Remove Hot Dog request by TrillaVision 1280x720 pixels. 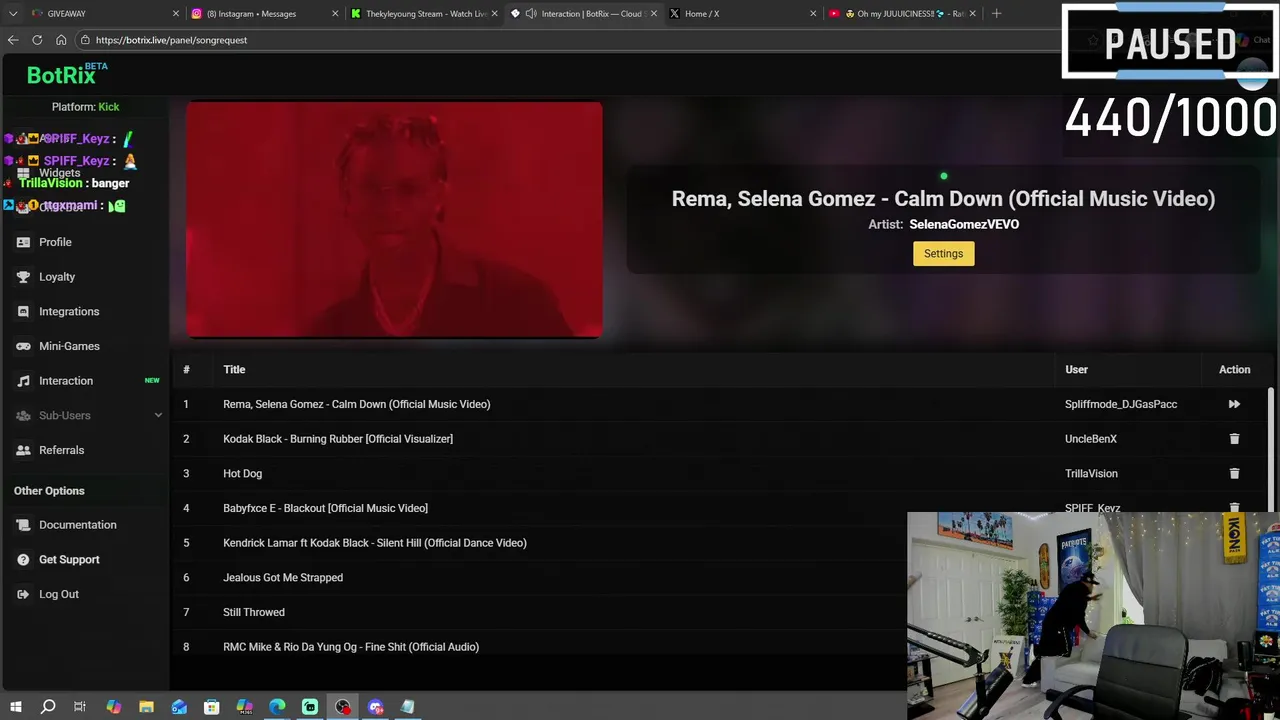point(1234,473)
